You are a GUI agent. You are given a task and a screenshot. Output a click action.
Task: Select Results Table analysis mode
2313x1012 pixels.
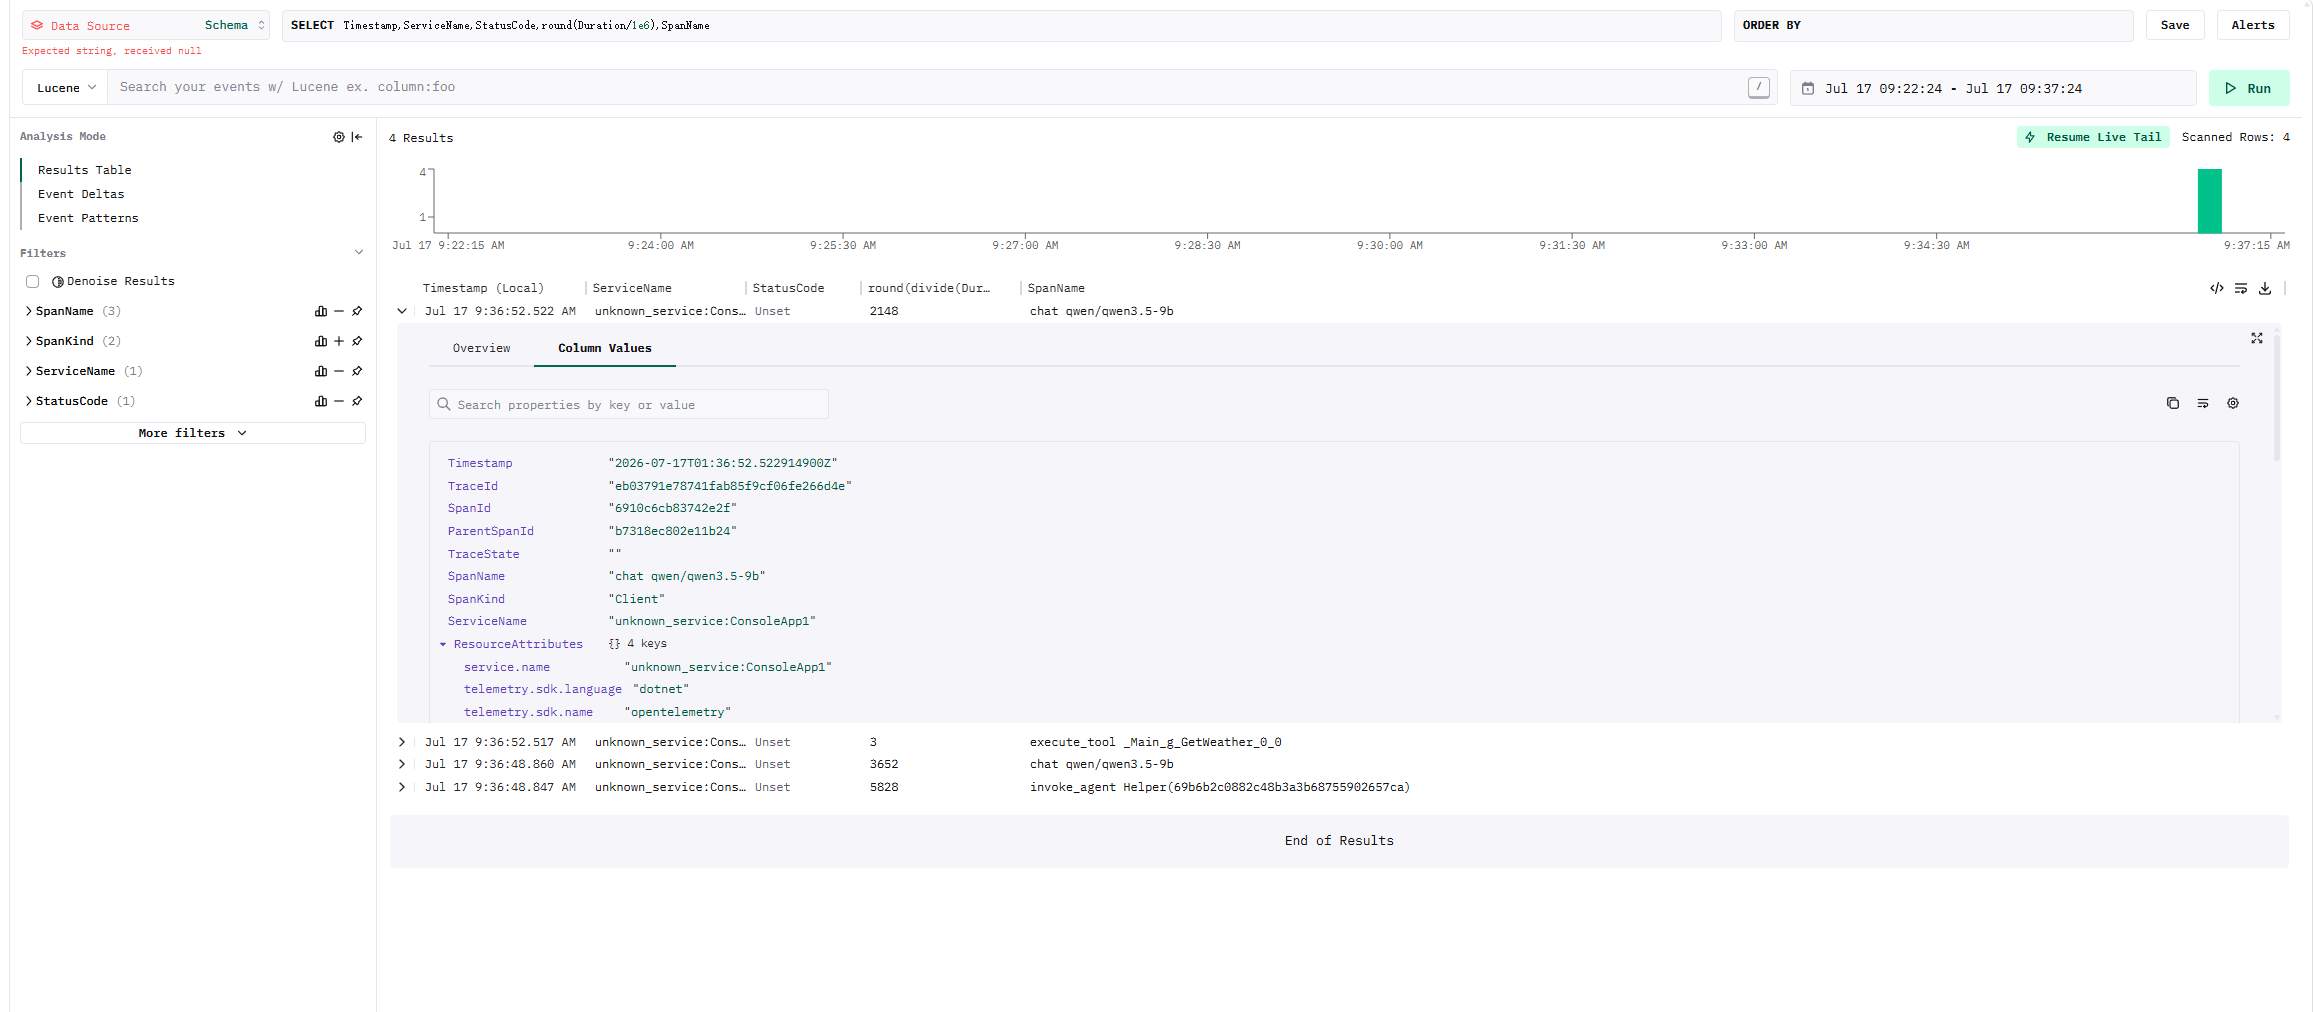coord(85,171)
